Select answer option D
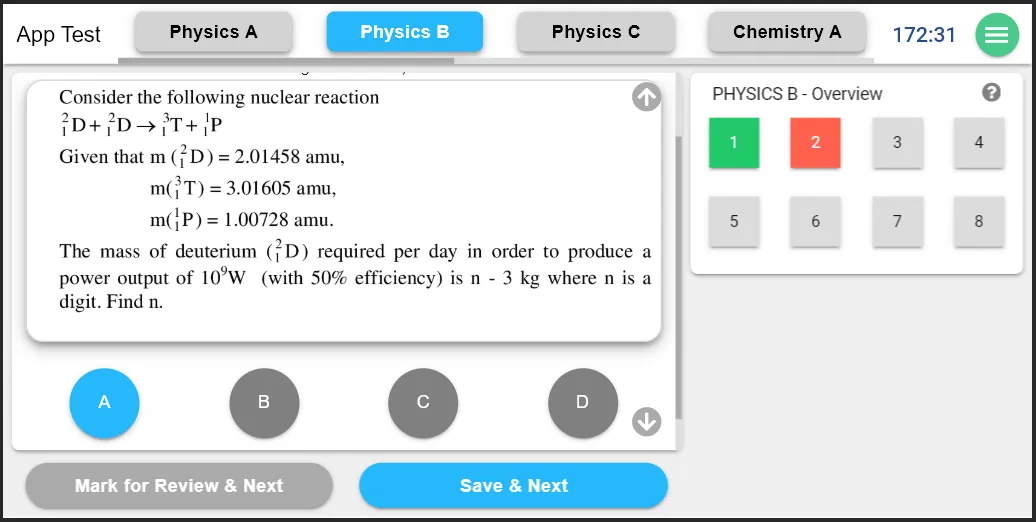The image size is (1036, 522). [582, 403]
